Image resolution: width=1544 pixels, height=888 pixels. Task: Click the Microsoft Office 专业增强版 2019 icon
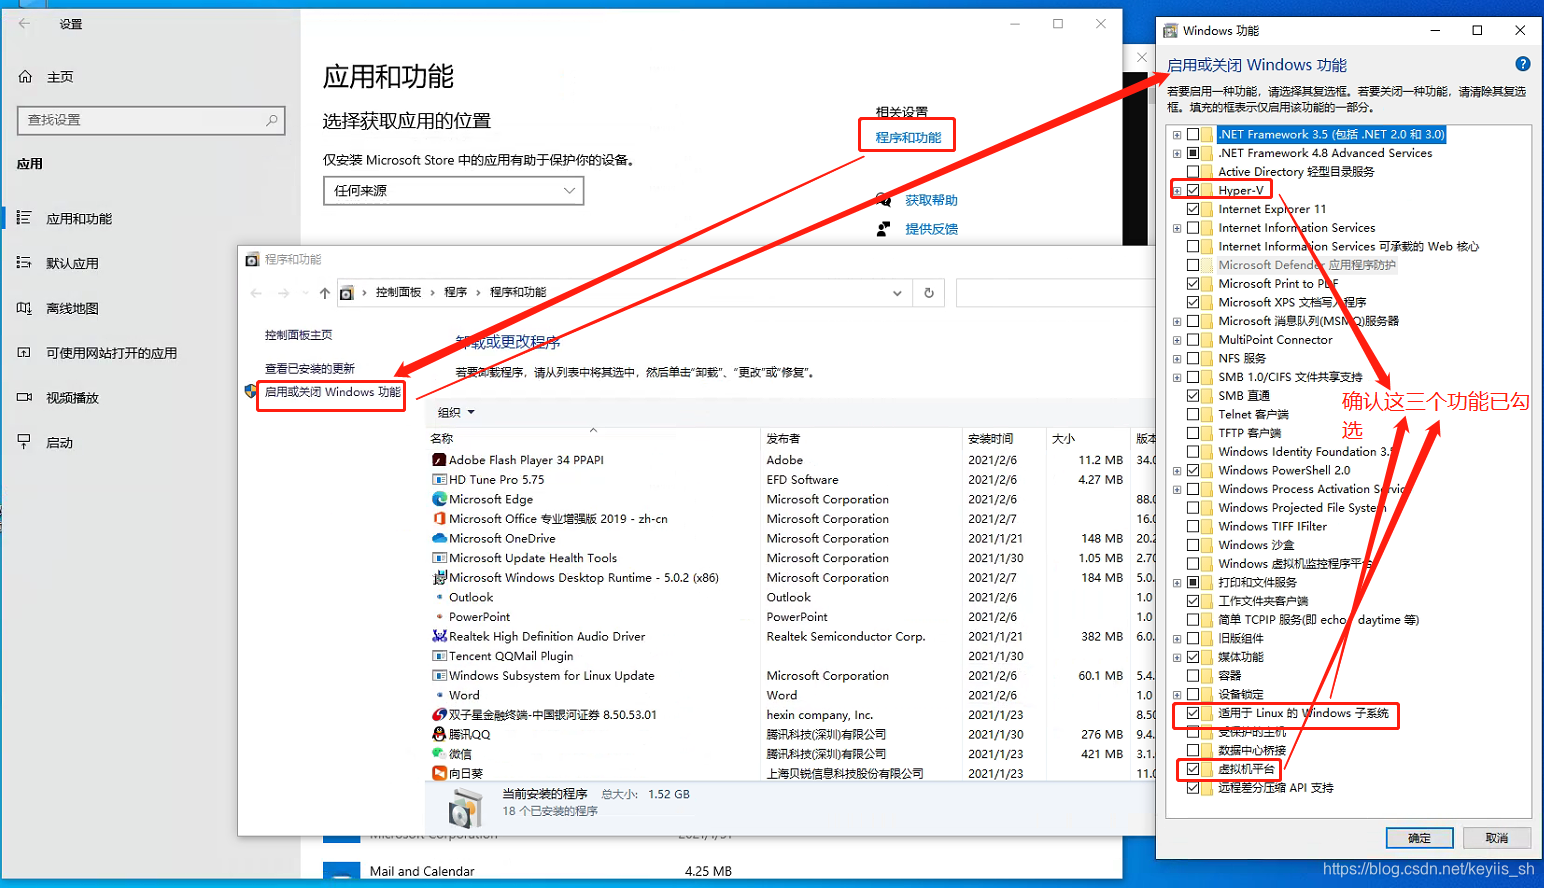[439, 519]
